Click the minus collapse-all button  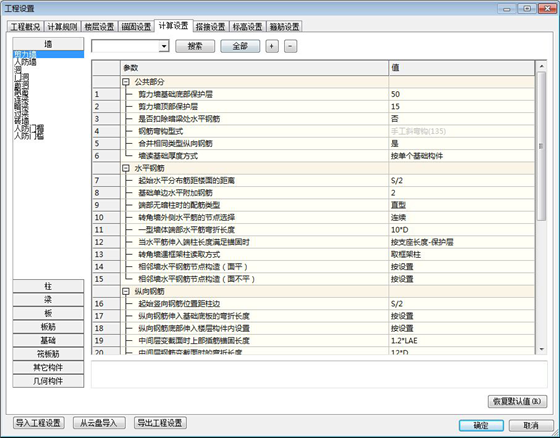[x=290, y=46]
